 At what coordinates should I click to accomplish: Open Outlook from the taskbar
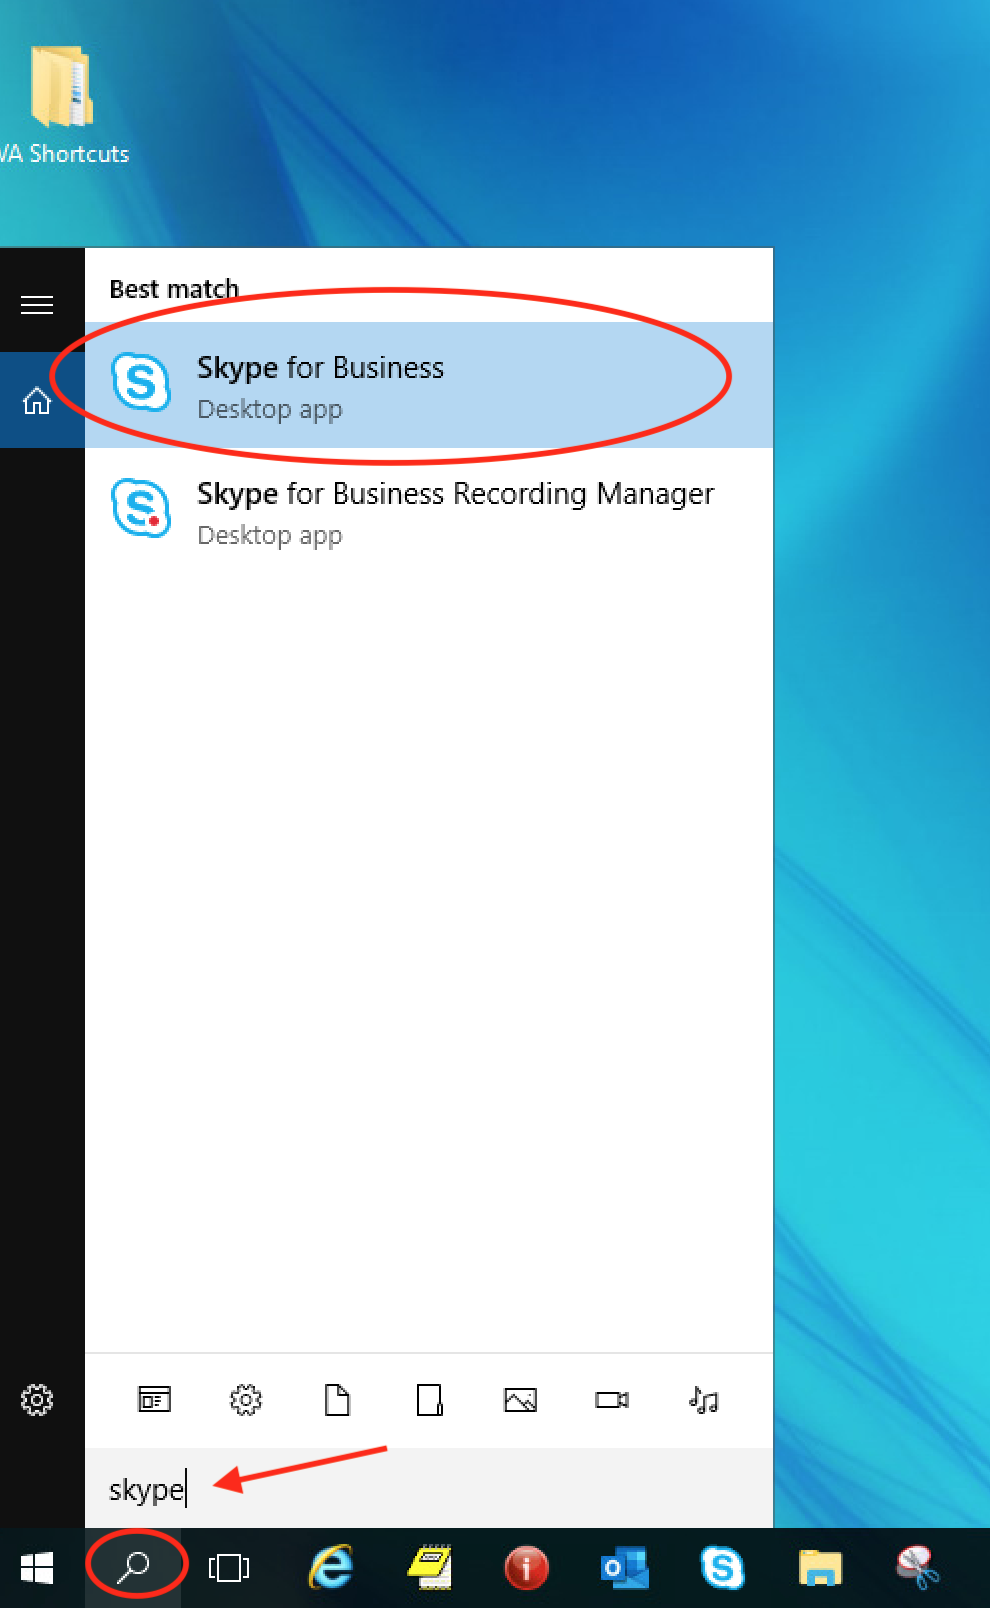pyautogui.click(x=624, y=1567)
